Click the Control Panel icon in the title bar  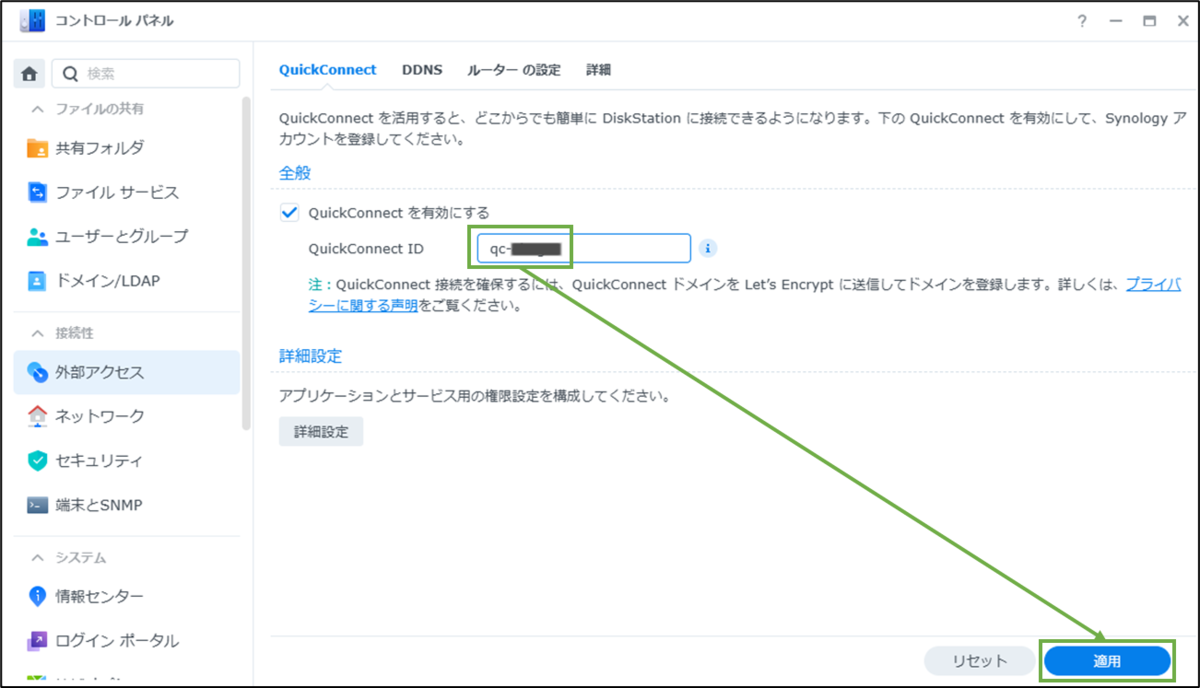pyautogui.click(x=31, y=21)
